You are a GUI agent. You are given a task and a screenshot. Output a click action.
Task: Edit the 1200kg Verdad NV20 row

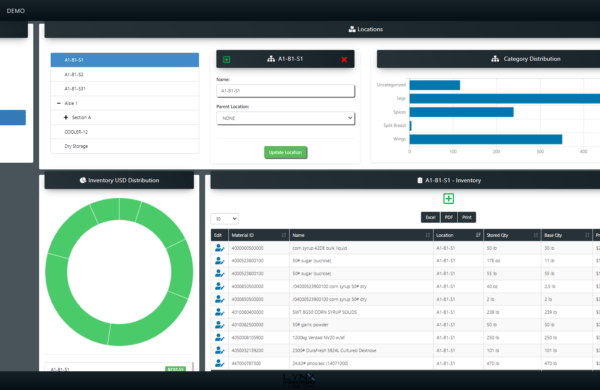219,338
